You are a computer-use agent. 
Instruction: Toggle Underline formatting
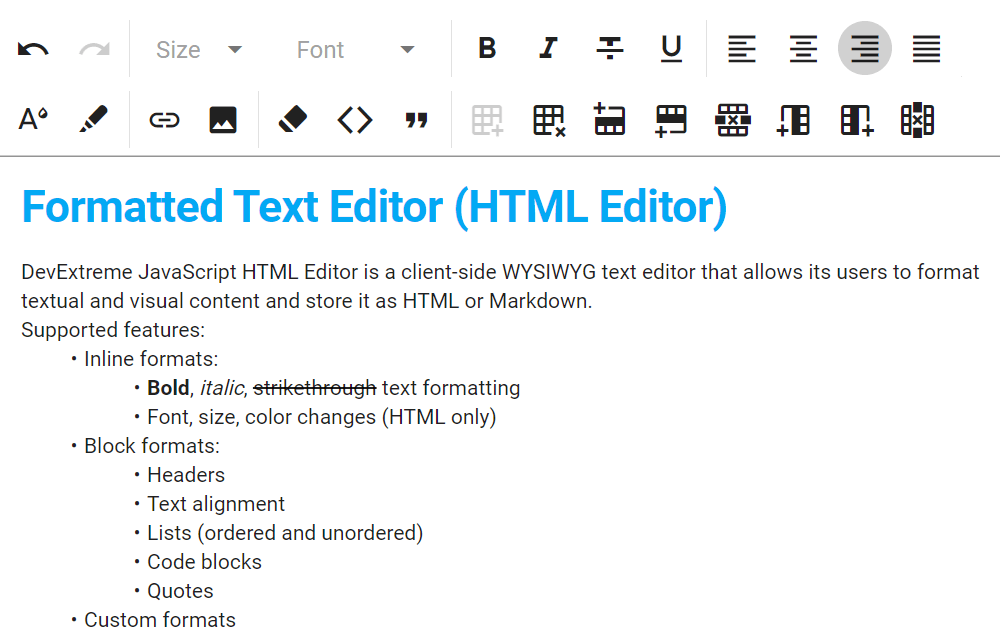pos(671,48)
